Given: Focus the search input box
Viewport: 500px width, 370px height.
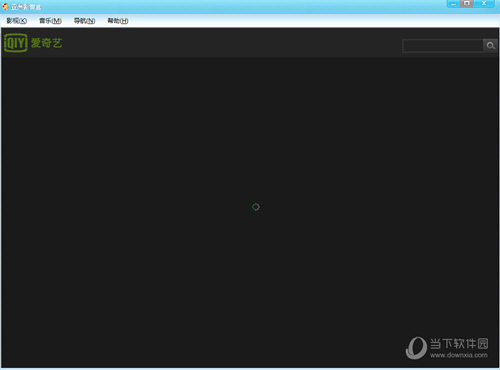Looking at the screenshot, I should coord(443,45).
